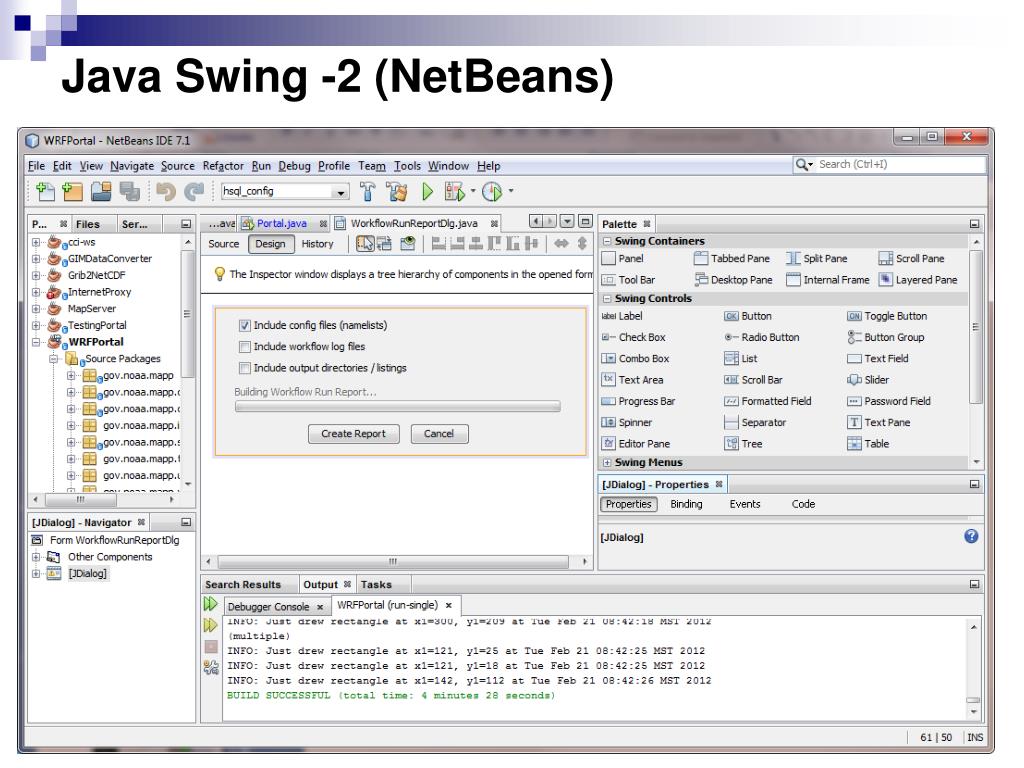1024x768 pixels.
Task: Show the Events properties category
Action: point(745,504)
